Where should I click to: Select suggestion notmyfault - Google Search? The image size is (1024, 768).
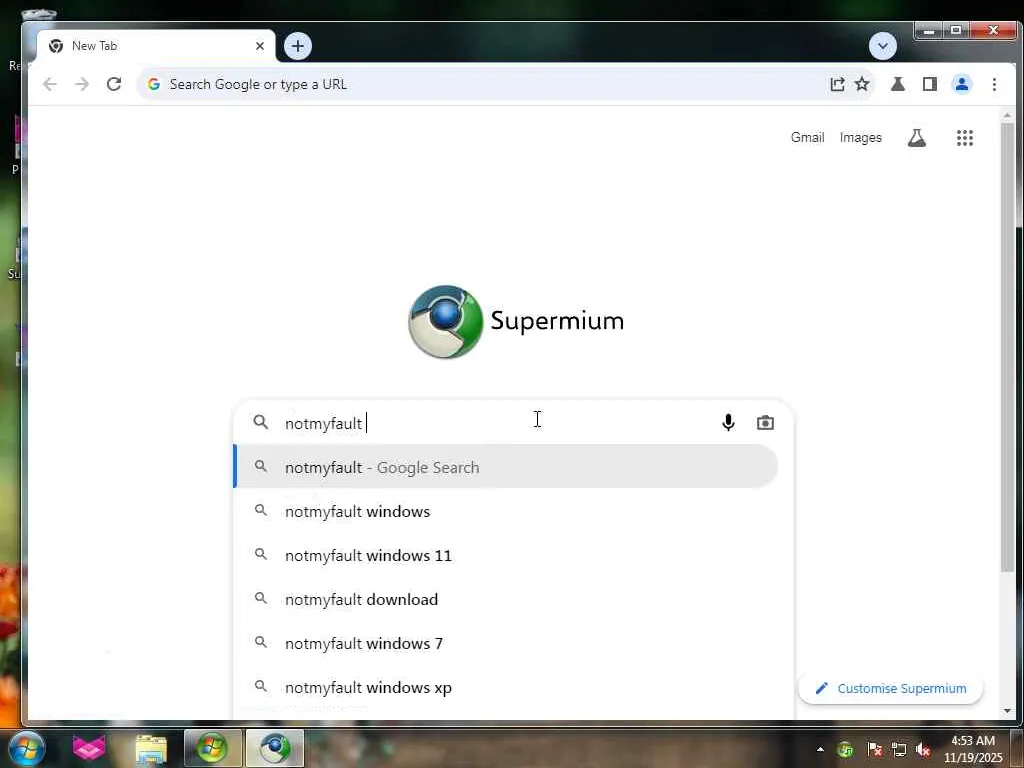click(x=505, y=466)
